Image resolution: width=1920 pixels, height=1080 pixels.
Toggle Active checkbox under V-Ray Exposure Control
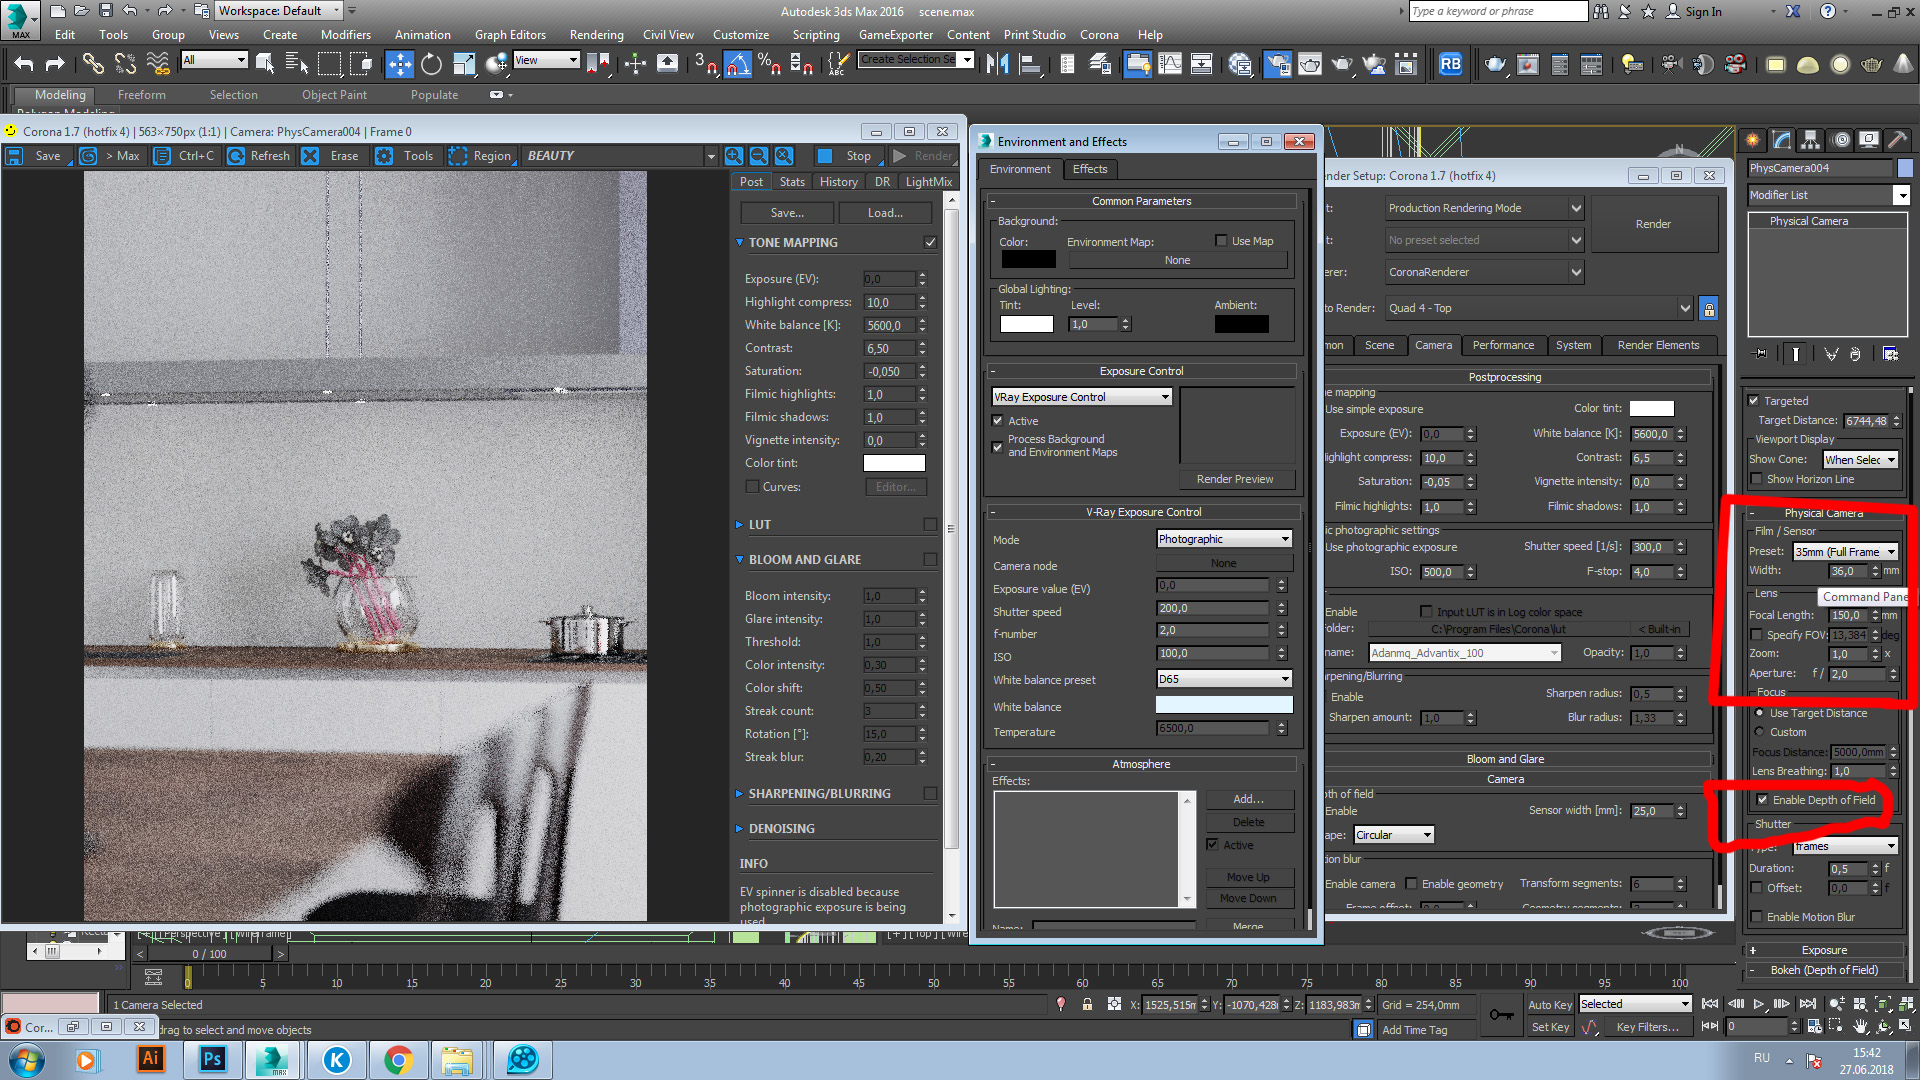[x=1000, y=419]
